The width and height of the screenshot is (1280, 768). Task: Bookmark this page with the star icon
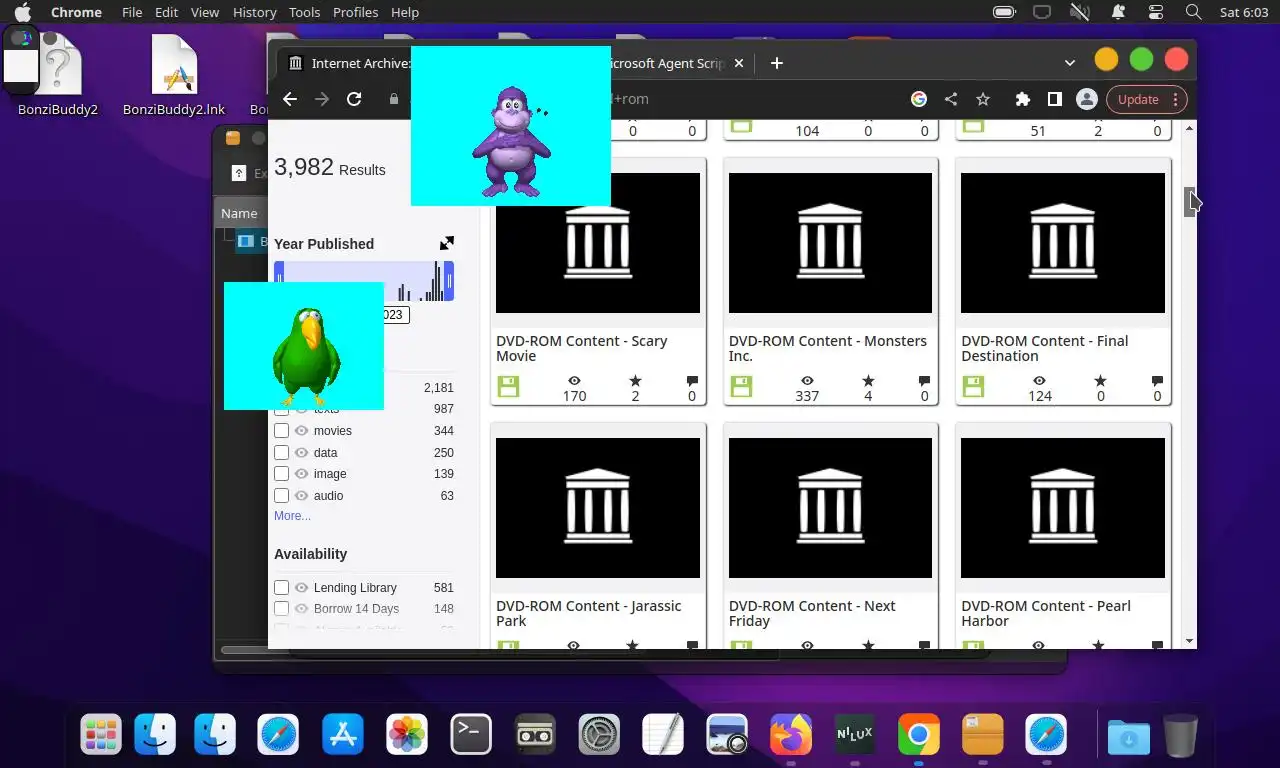(x=983, y=99)
